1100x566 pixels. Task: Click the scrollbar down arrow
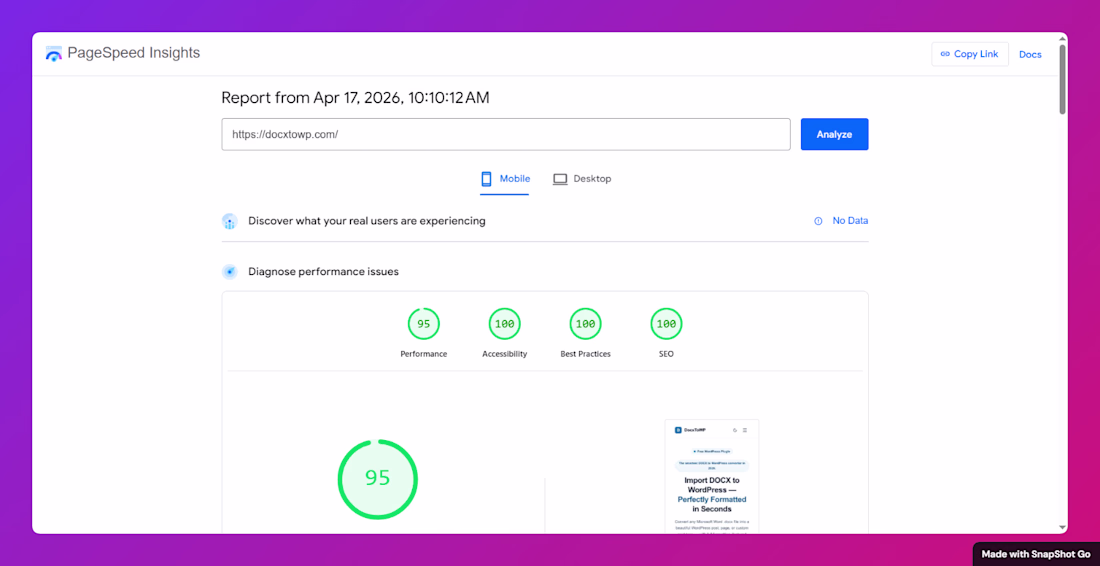click(x=1062, y=527)
